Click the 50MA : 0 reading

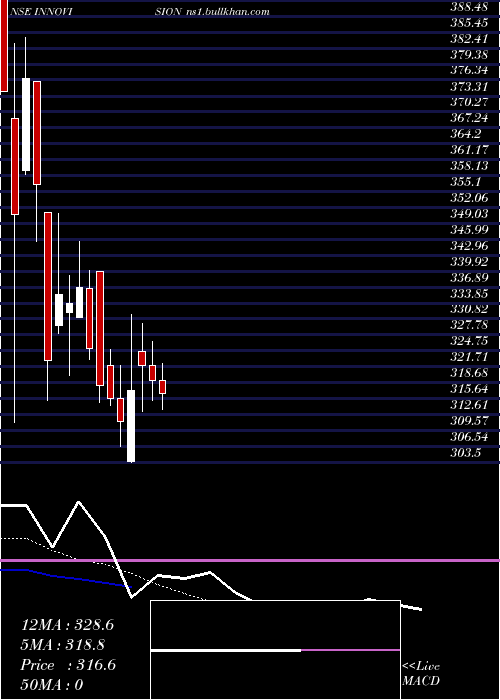pyautogui.click(x=52, y=685)
